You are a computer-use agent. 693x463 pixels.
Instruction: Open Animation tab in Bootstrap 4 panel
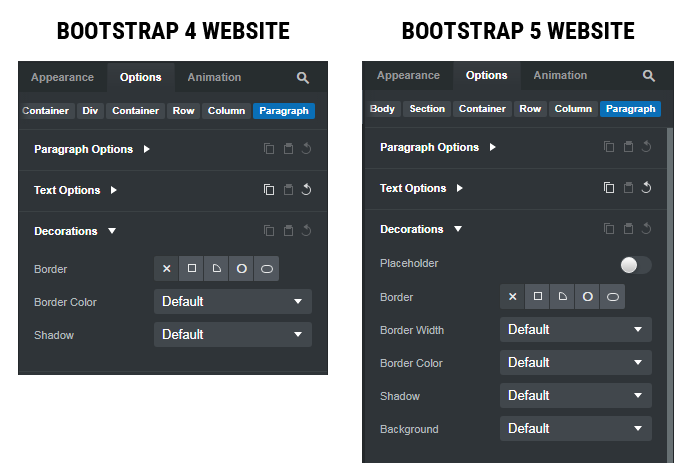point(214,77)
